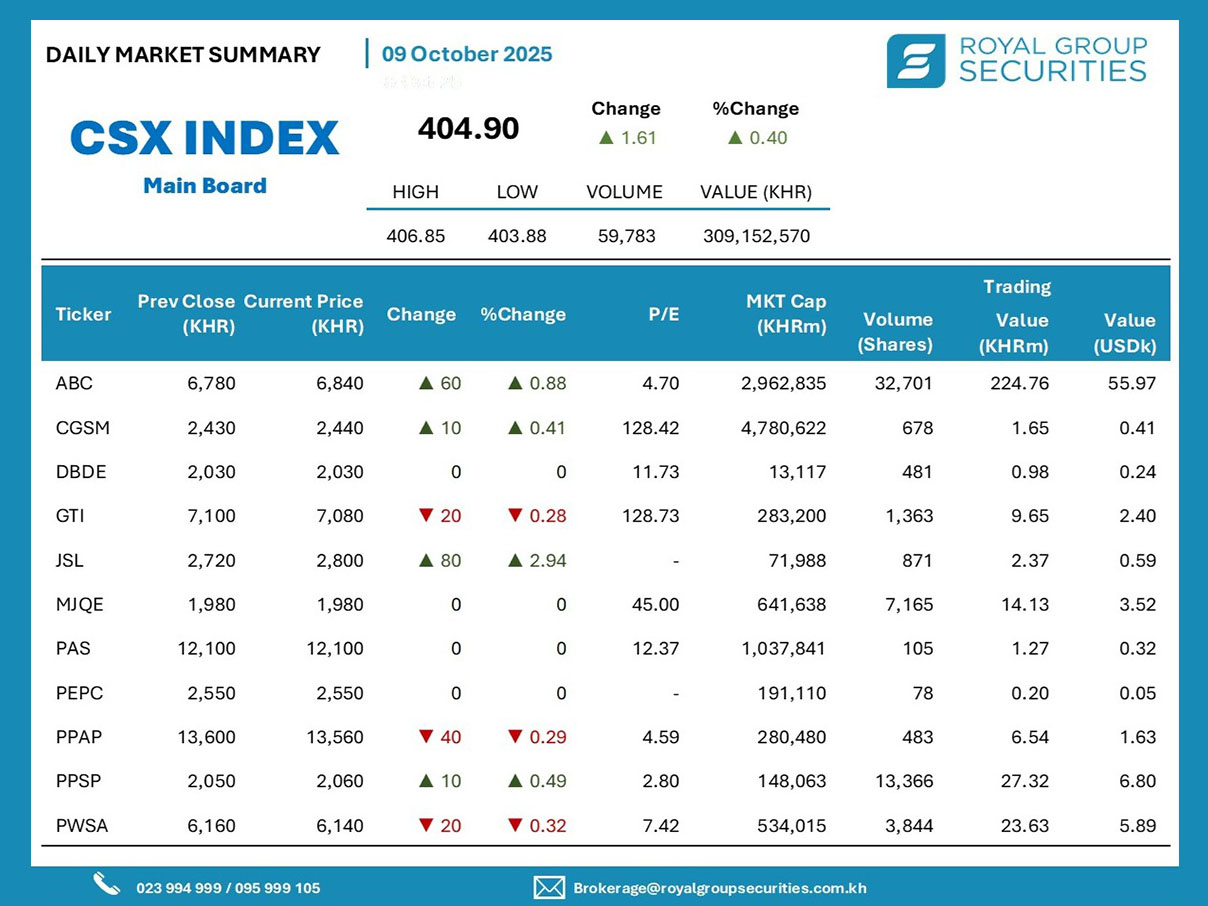Click the green up arrow beside index %change 0.40
This screenshot has height=906, width=1208.
pos(735,138)
